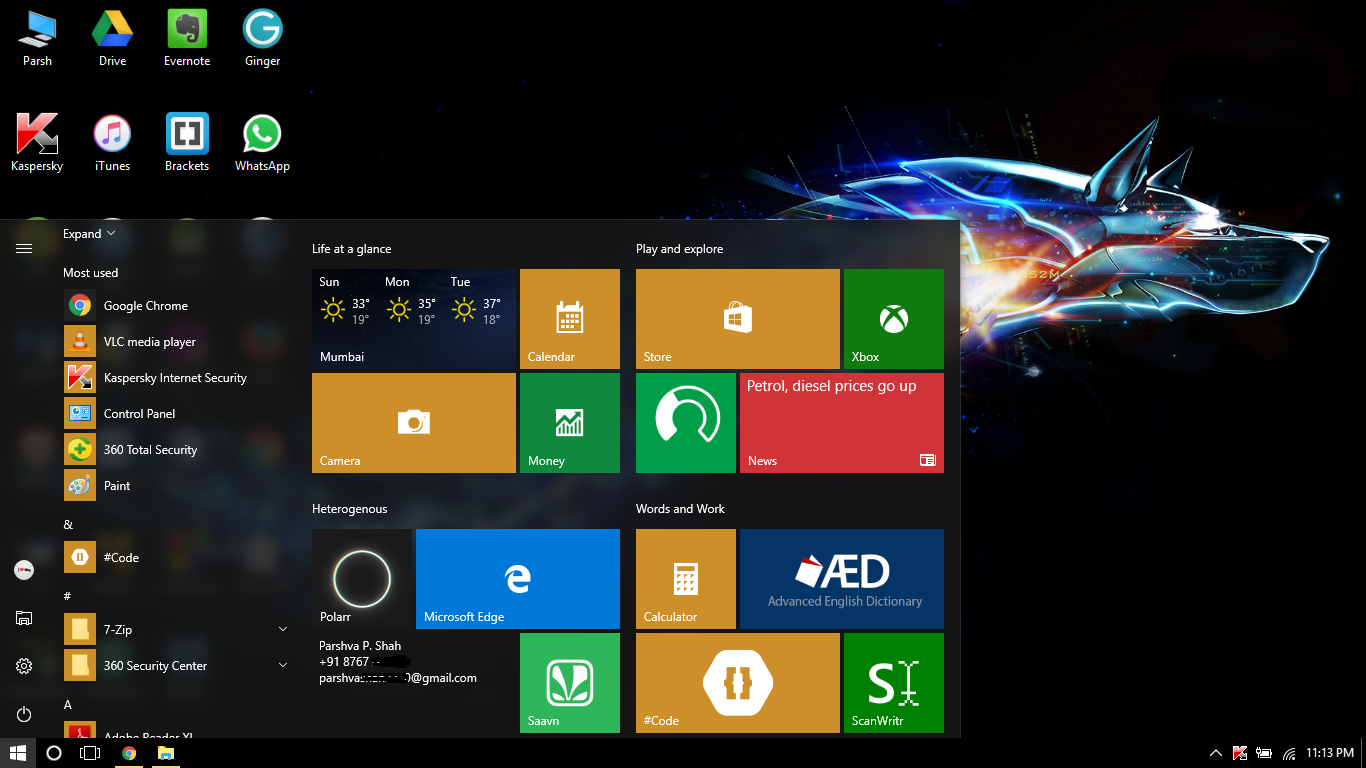This screenshot has width=1366, height=768.
Task: Open the Store tile
Action: pos(737,319)
